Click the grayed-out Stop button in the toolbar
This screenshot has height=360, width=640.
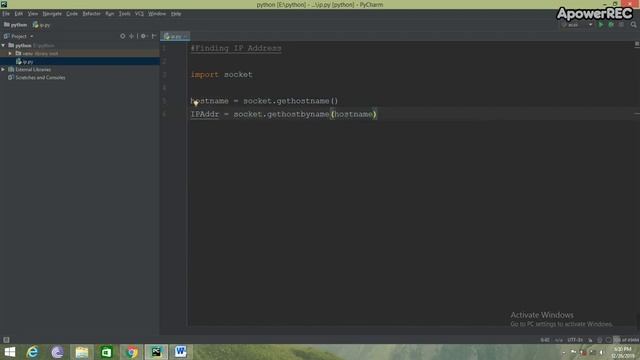621,25
